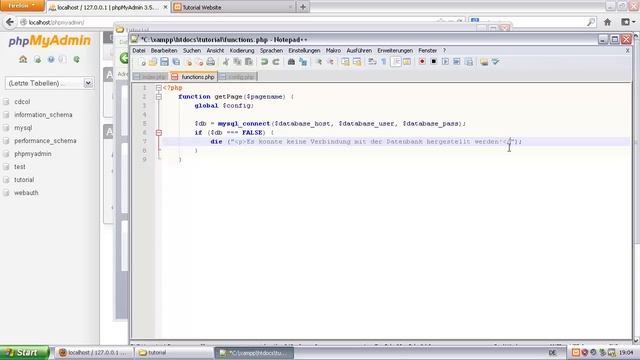
Task: Open the Datei menu
Action: point(139,51)
